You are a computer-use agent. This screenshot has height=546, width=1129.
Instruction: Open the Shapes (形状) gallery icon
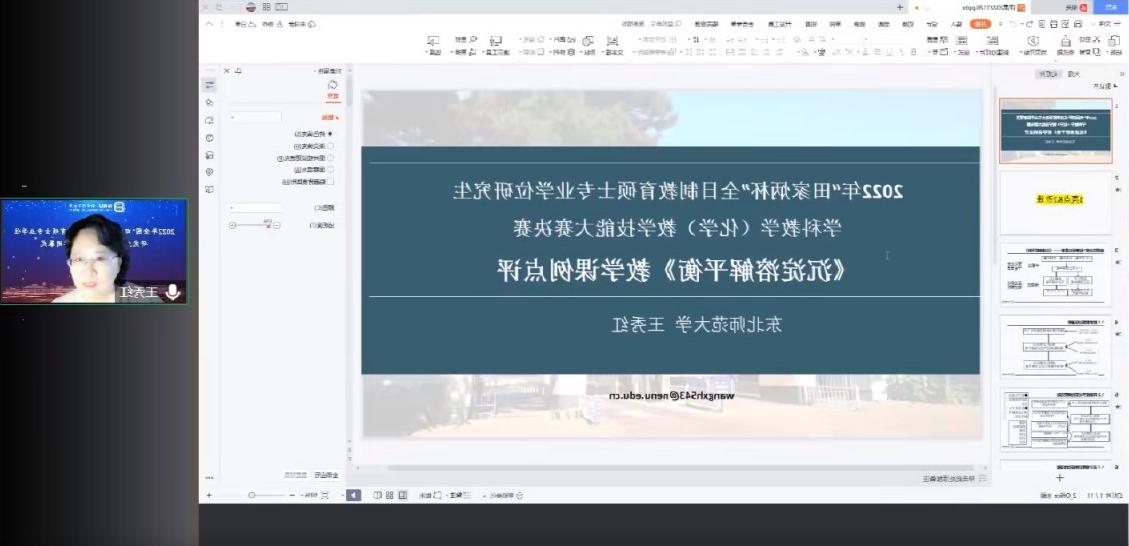[x=588, y=41]
